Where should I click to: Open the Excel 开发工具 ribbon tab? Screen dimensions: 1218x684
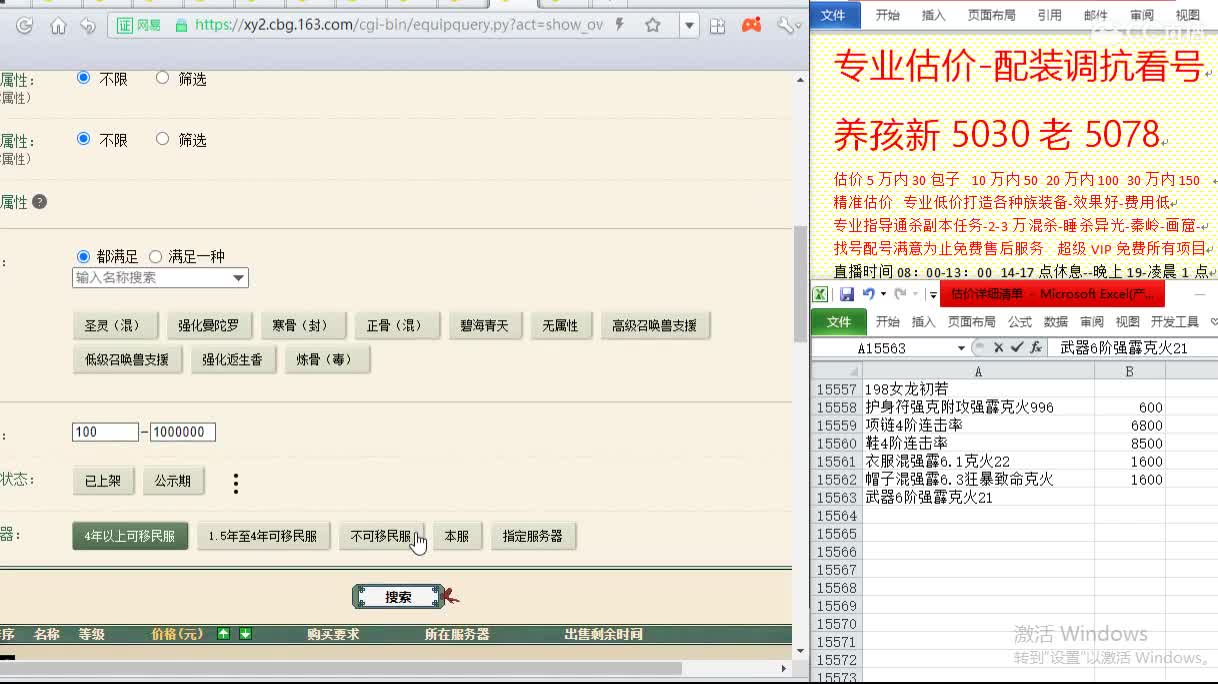pos(1174,321)
